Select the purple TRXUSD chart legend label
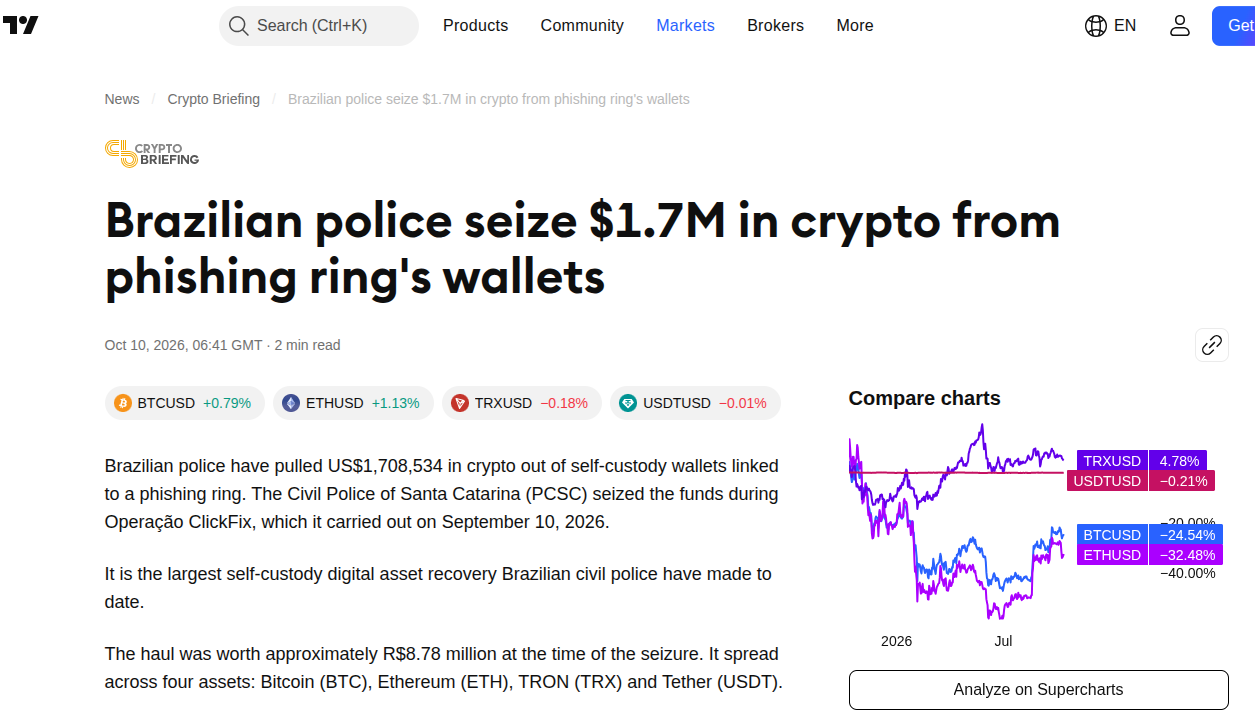Image resolution: width=1255 pixels, height=712 pixels. click(1112, 461)
